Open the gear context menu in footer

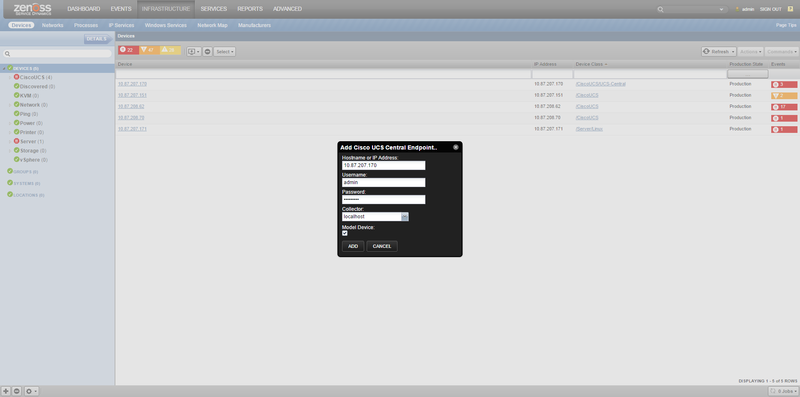(31, 391)
